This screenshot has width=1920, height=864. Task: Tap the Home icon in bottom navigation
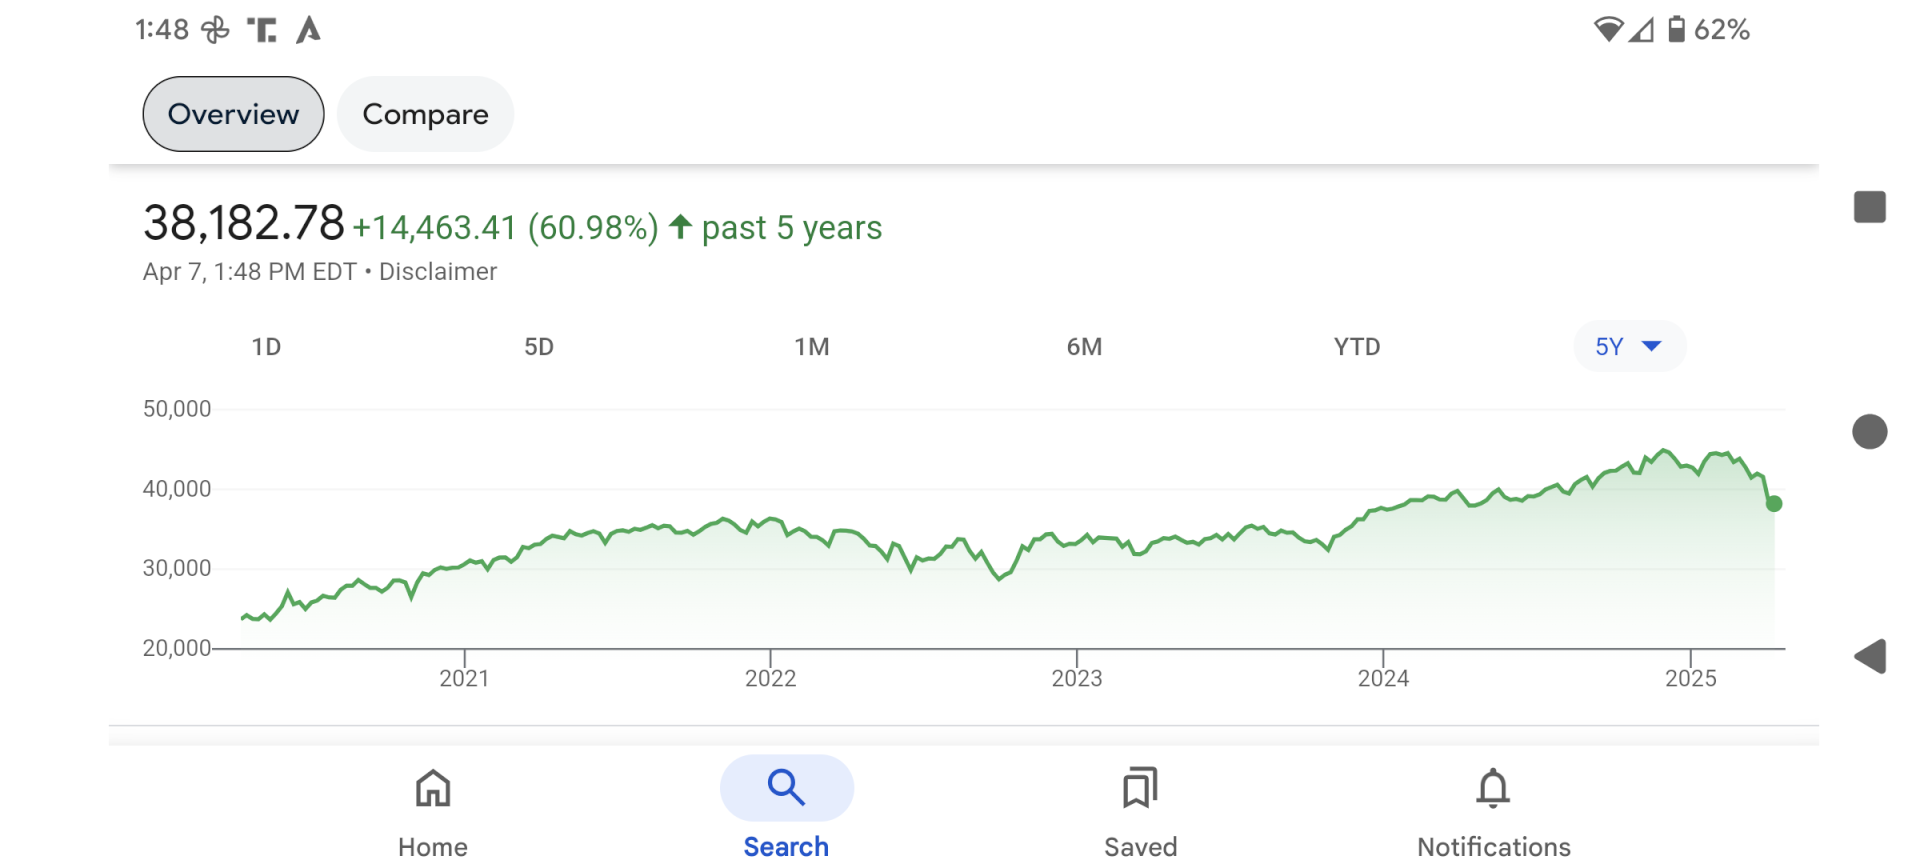433,788
